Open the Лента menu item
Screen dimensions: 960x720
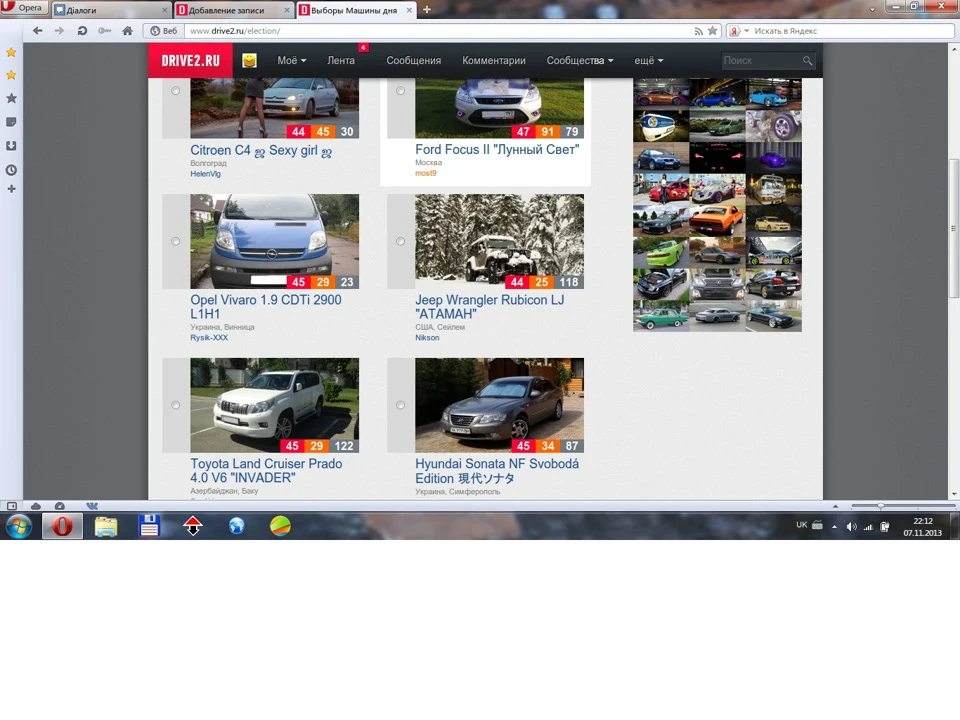click(x=340, y=61)
